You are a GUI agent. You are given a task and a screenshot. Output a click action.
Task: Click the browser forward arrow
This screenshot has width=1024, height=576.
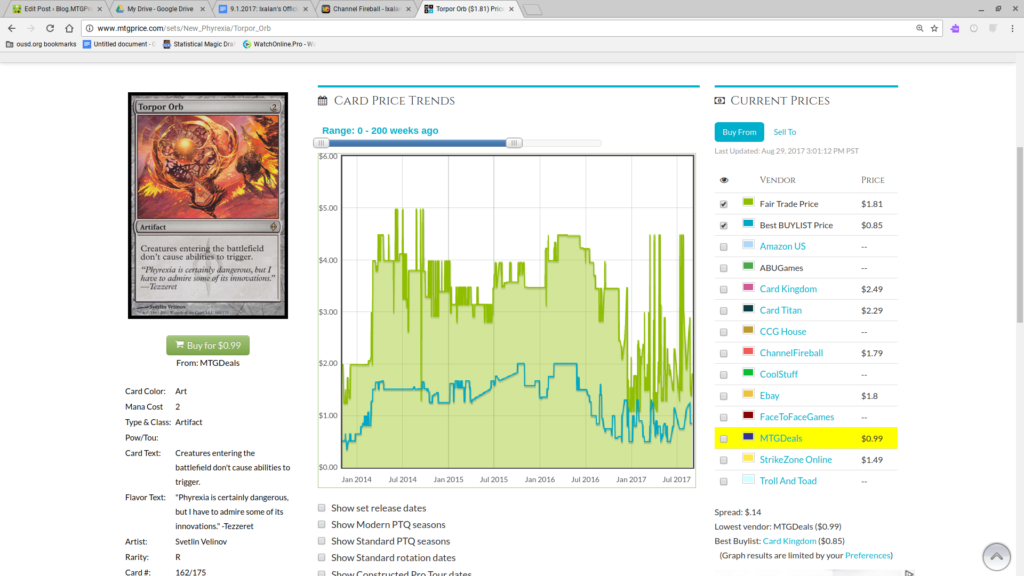(x=31, y=28)
